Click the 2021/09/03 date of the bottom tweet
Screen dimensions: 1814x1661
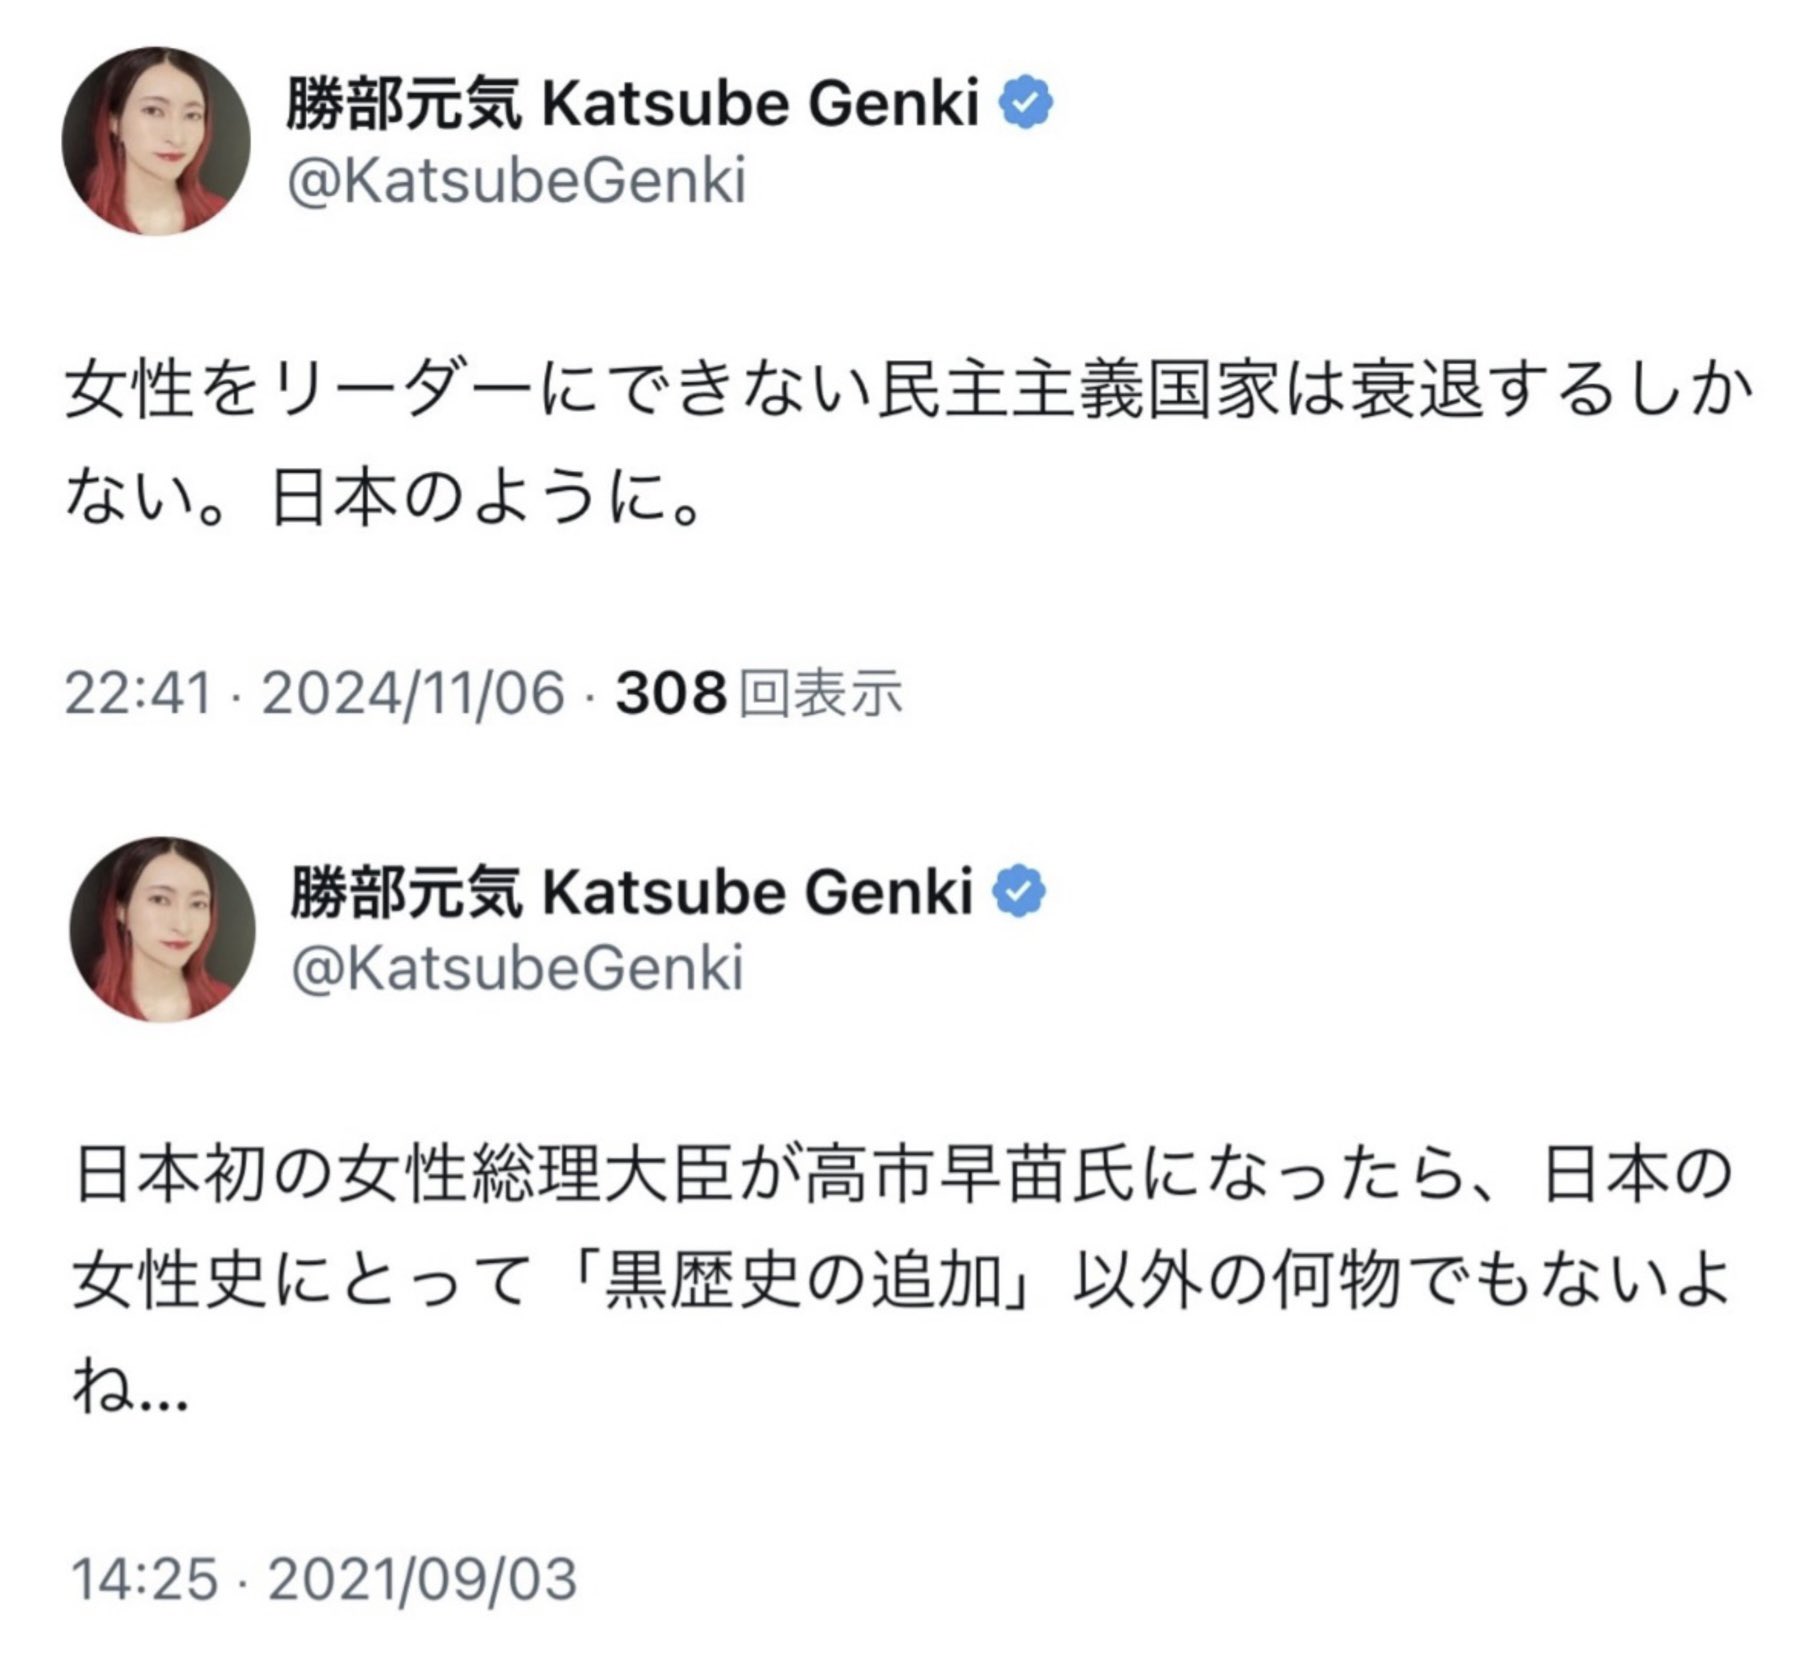click(422, 1578)
